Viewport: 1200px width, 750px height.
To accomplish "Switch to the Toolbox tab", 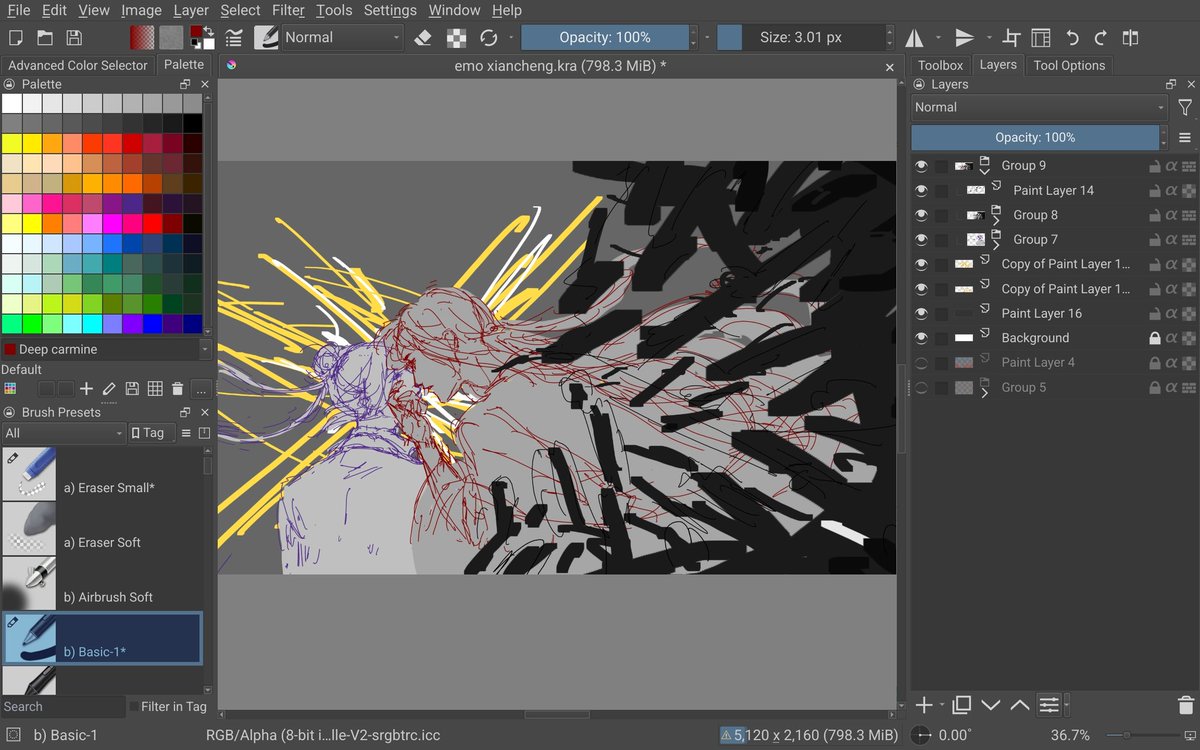I will (940, 65).
